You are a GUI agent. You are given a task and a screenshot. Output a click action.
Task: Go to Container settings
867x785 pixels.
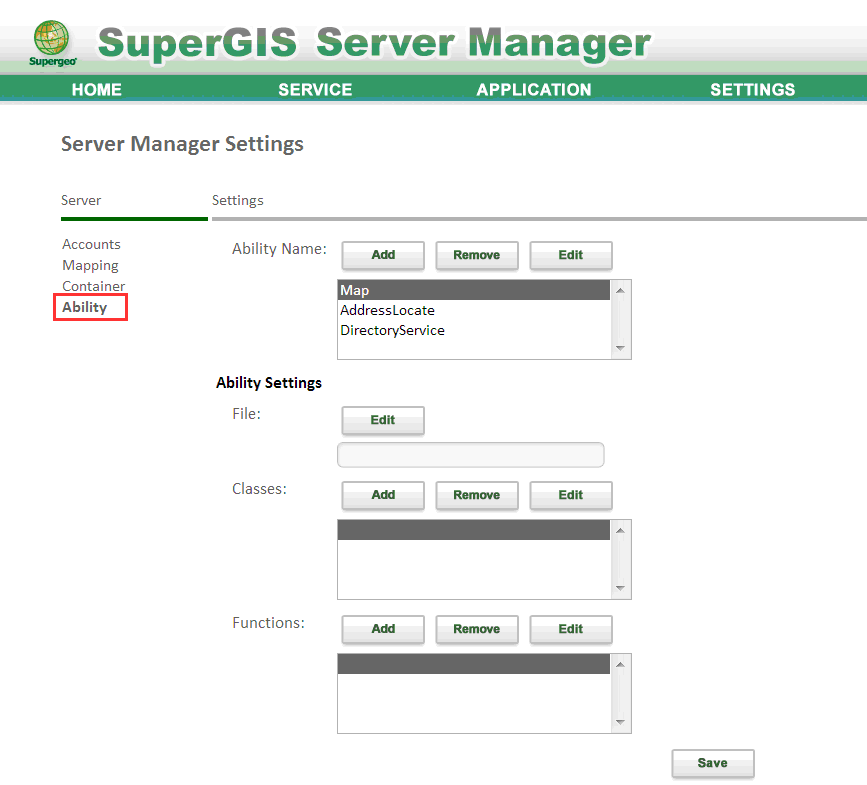[x=93, y=286]
